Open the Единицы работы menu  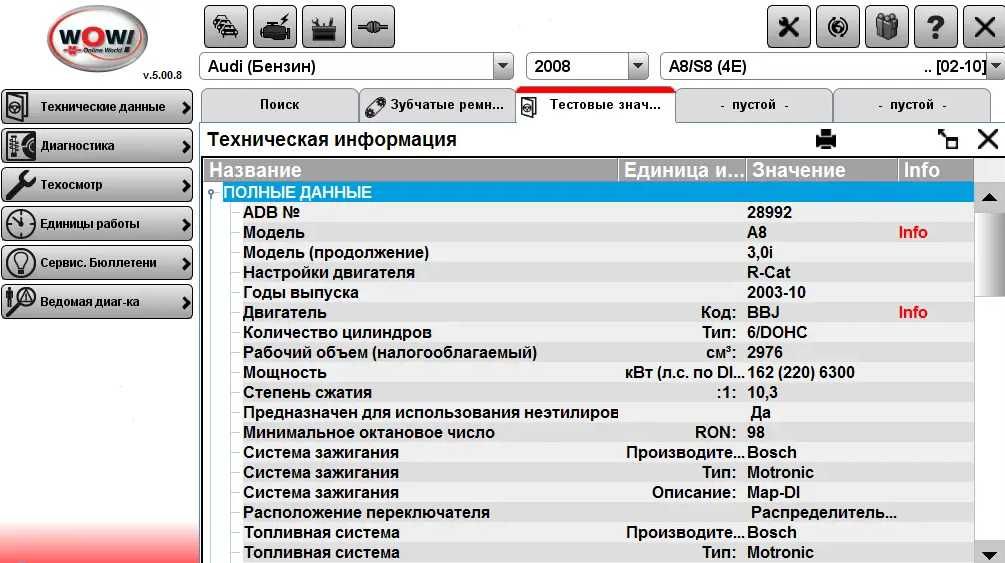point(97,224)
